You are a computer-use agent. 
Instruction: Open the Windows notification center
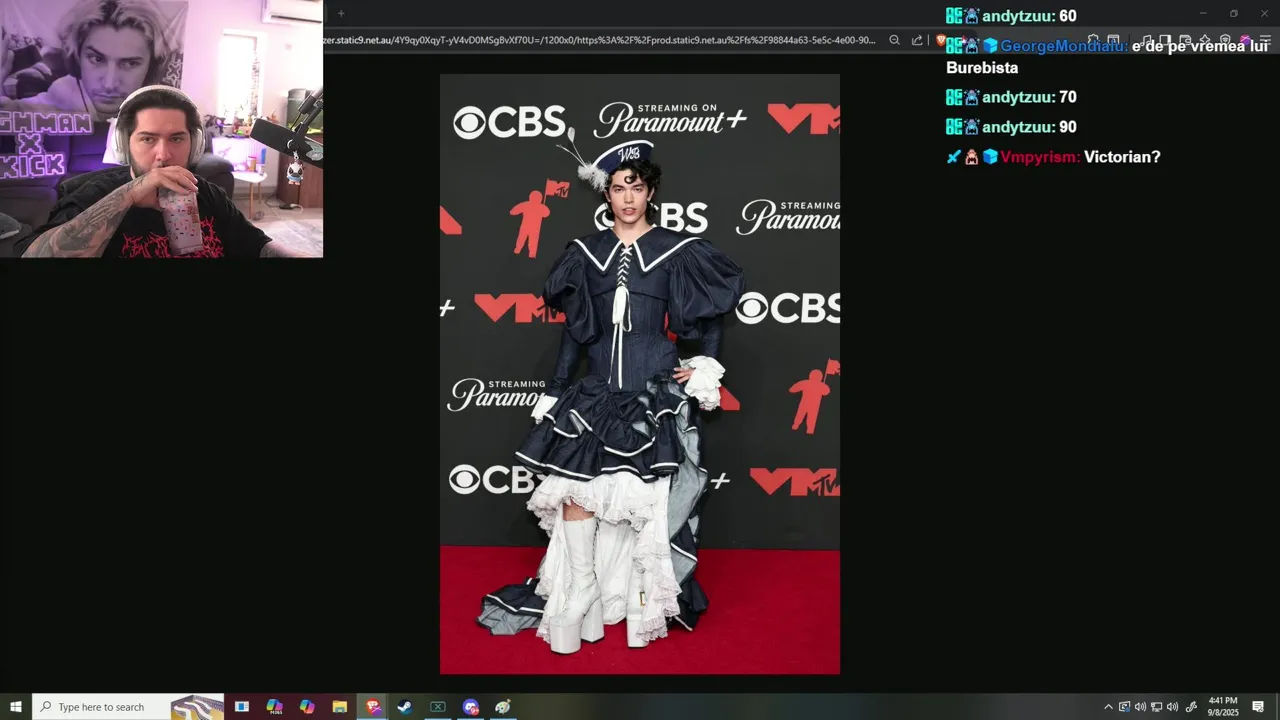pos(1258,707)
